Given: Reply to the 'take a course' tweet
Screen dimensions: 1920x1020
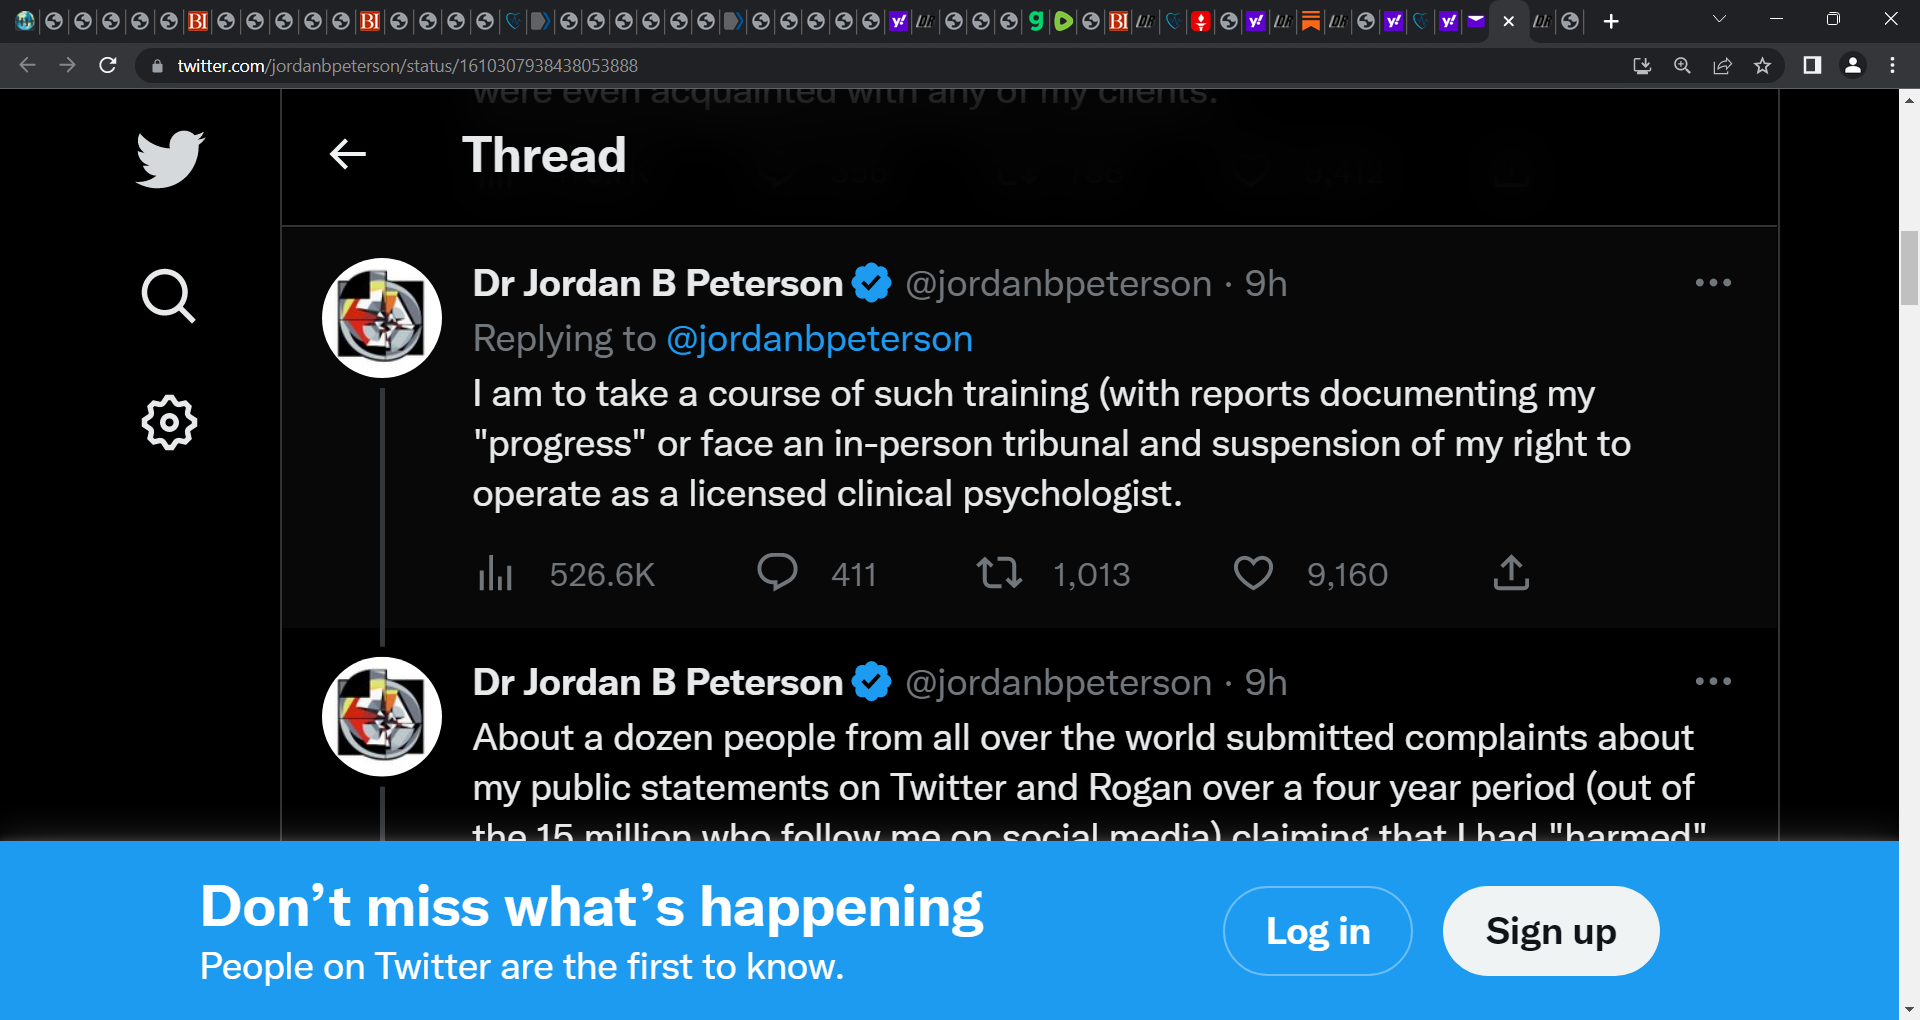Looking at the screenshot, I should pyautogui.click(x=777, y=573).
